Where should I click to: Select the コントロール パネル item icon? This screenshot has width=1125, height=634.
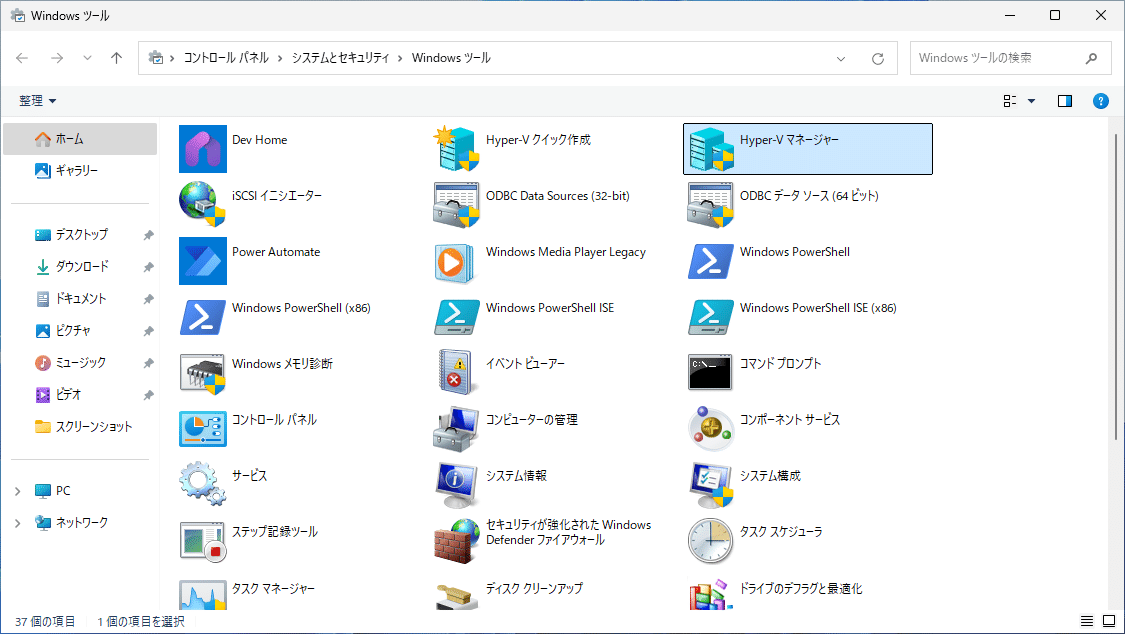tap(202, 428)
